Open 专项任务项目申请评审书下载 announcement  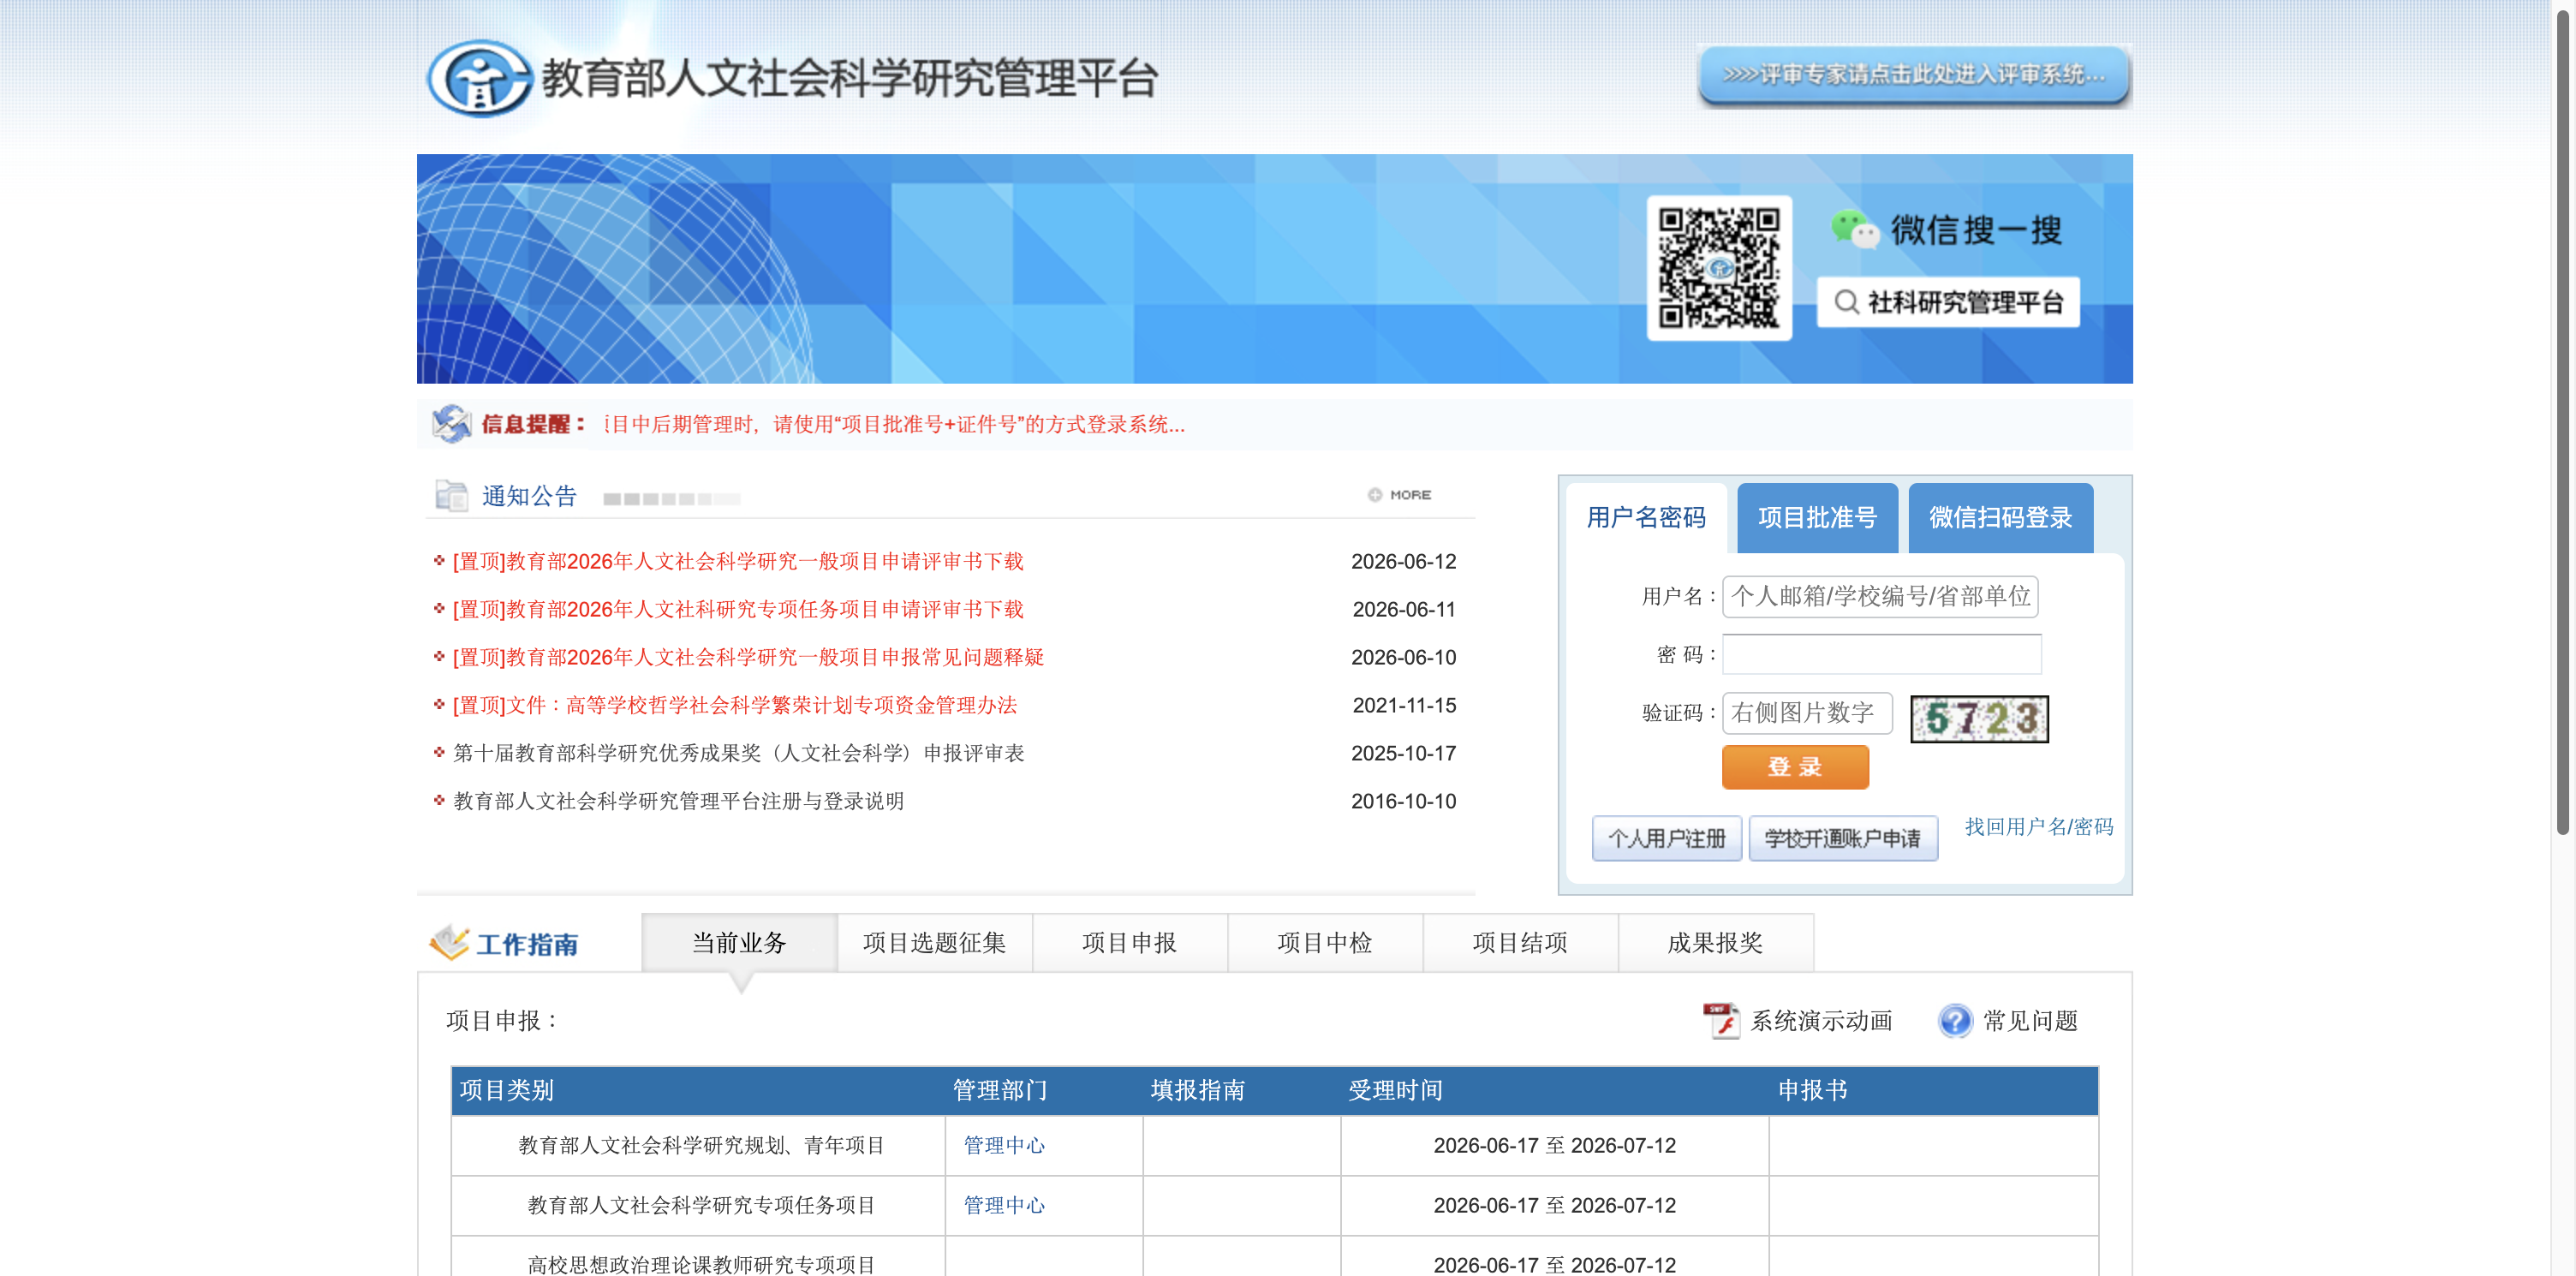click(x=738, y=610)
